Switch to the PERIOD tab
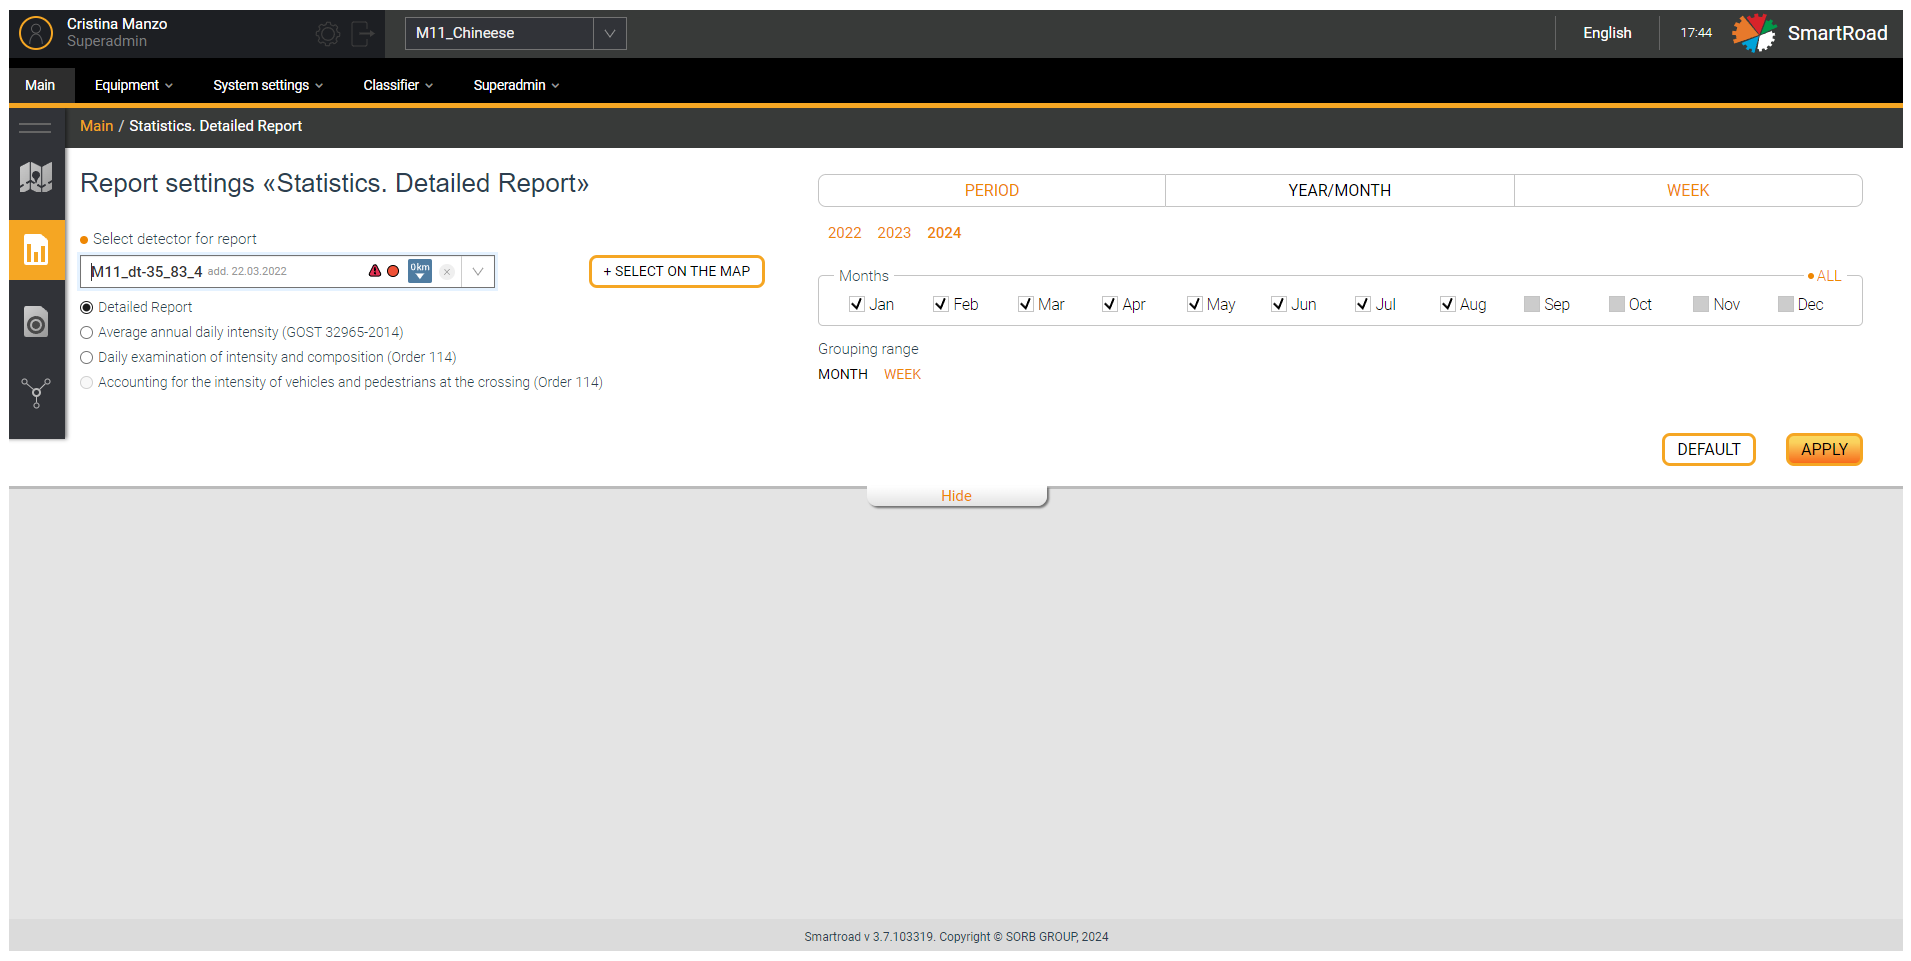Image resolution: width=1911 pixels, height=961 pixels. (x=992, y=190)
